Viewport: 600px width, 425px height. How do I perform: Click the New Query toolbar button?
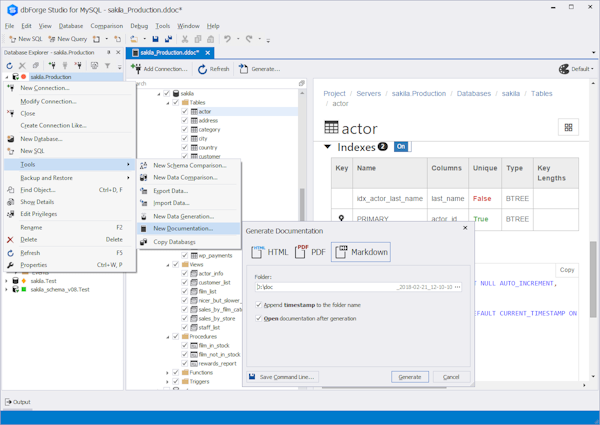point(68,39)
